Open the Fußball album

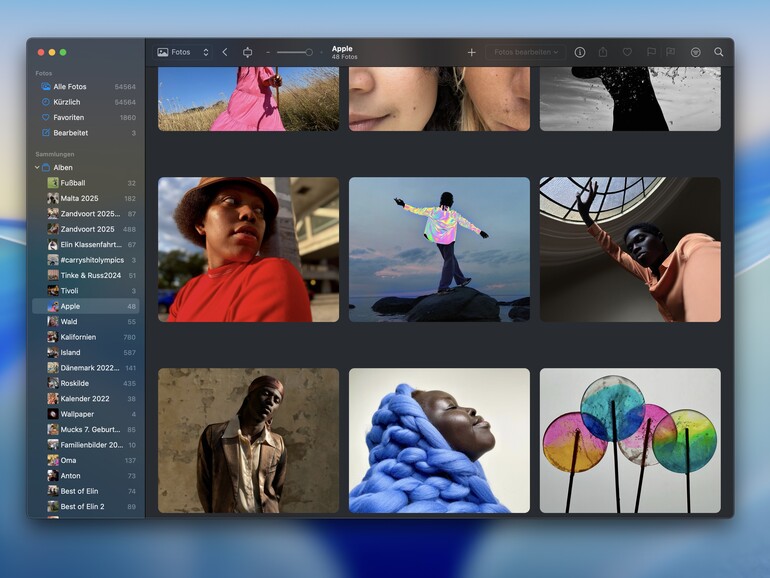86,183
